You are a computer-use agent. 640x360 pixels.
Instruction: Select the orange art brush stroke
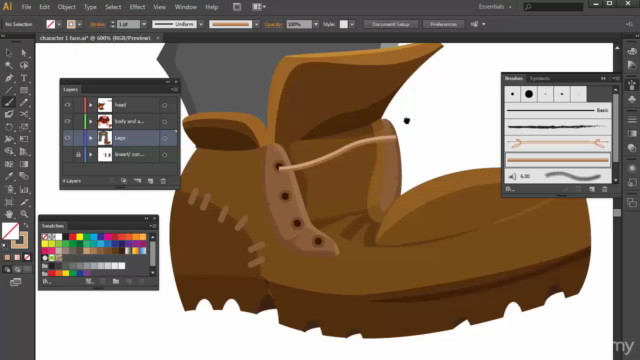pos(558,160)
